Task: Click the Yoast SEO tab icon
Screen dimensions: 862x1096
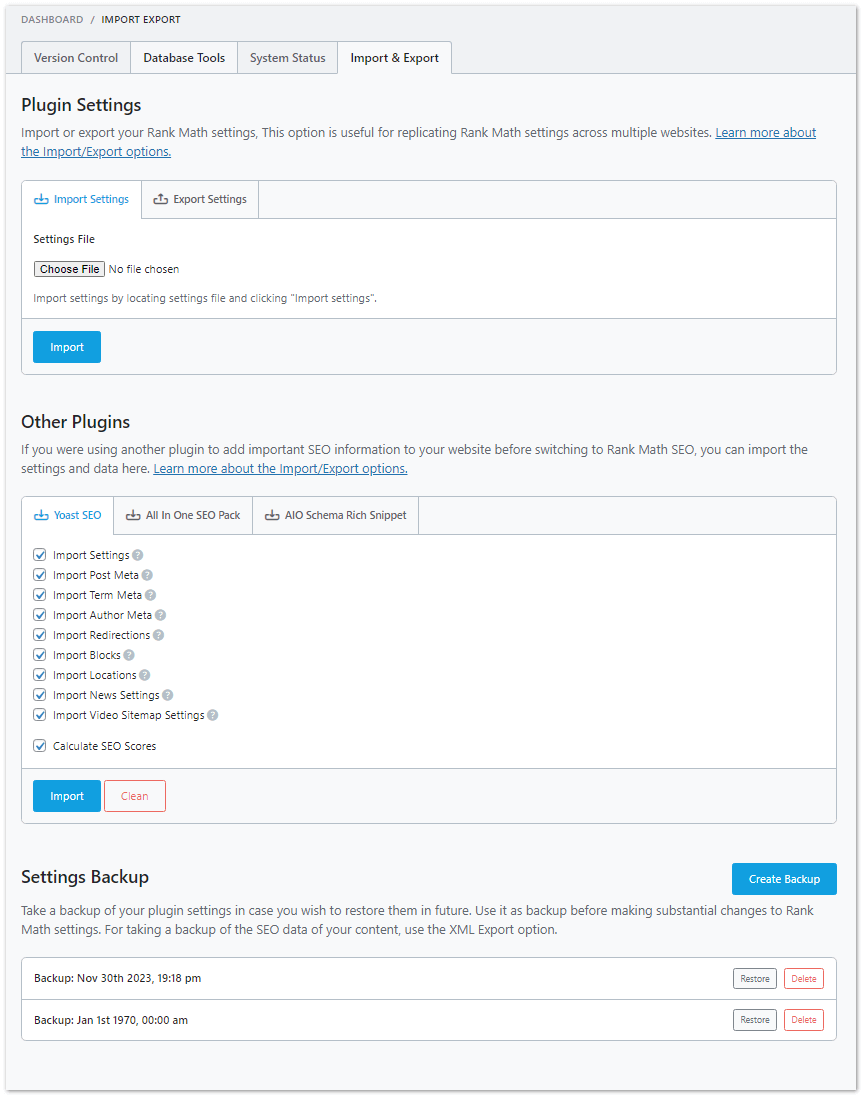Action: coord(42,515)
